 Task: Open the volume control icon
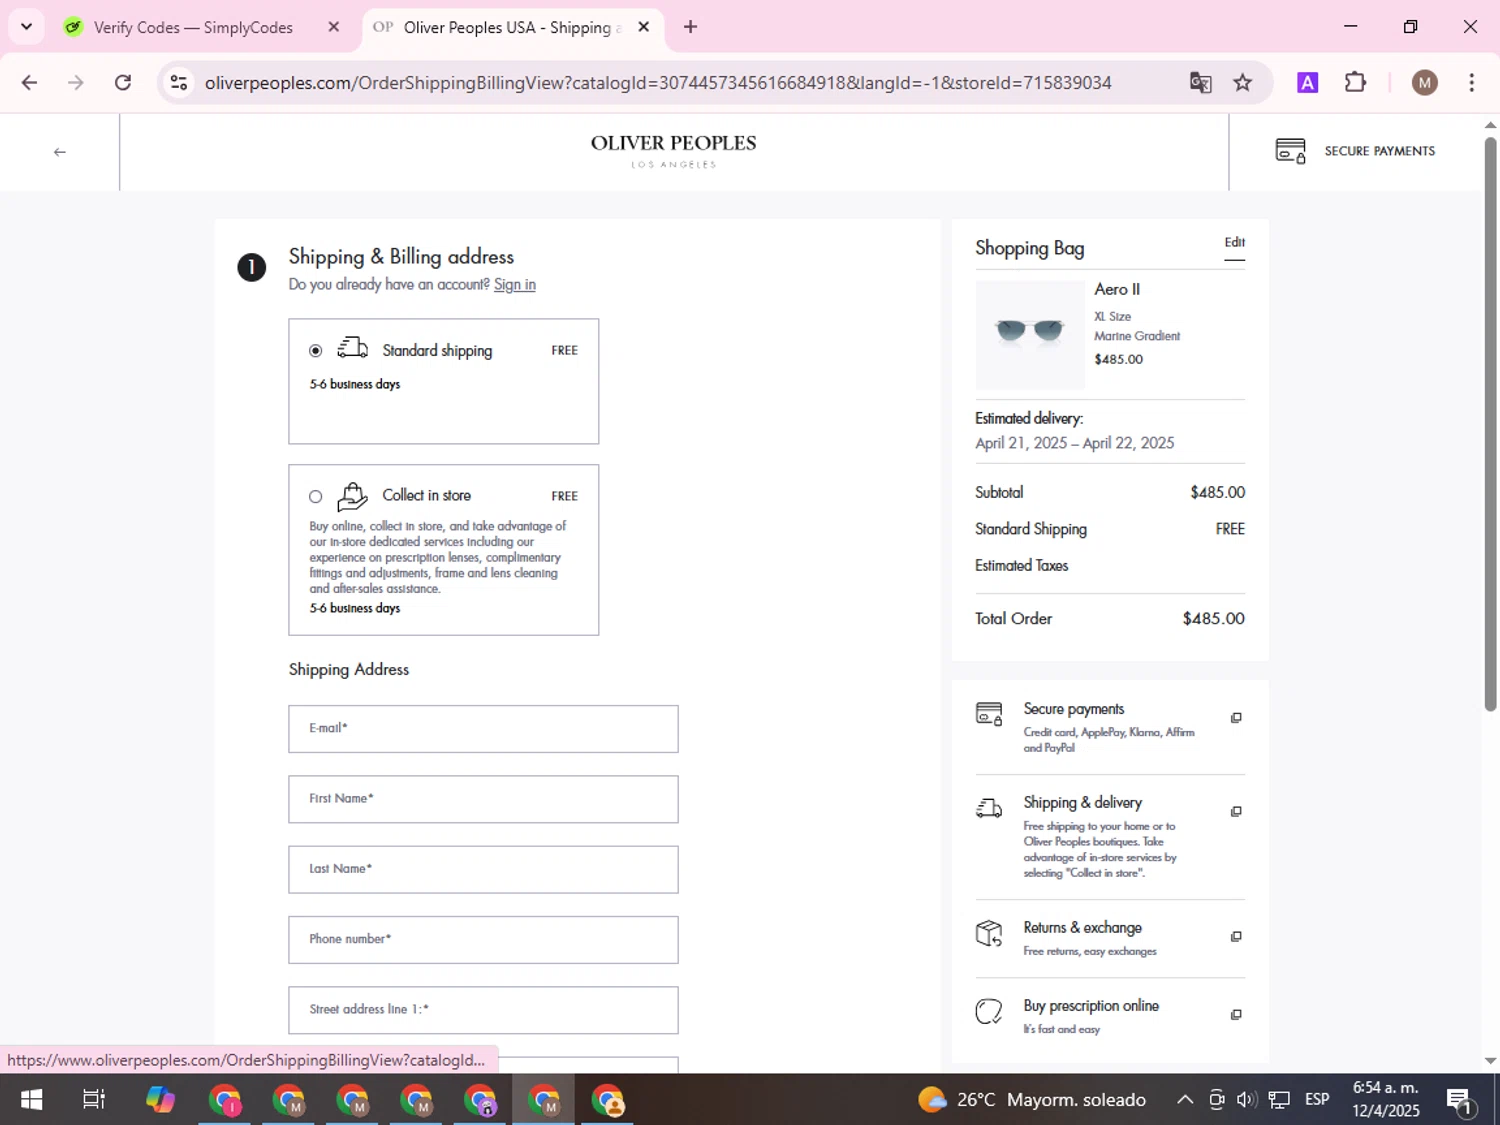pyautogui.click(x=1246, y=1100)
